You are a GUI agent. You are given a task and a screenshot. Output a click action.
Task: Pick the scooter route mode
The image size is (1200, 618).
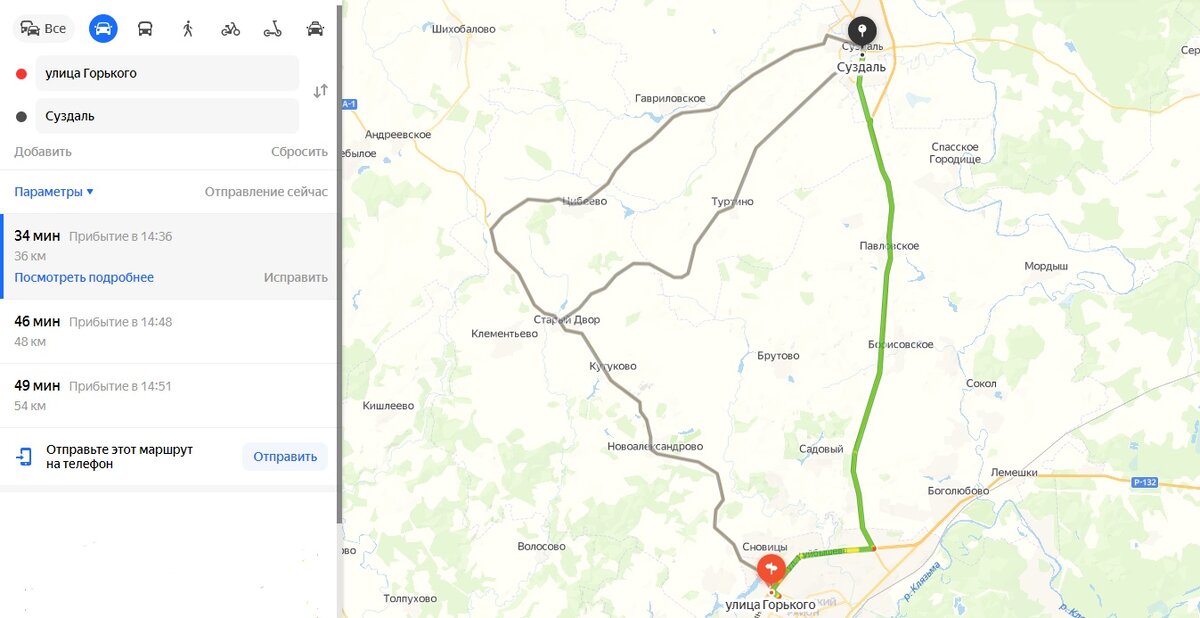273,28
